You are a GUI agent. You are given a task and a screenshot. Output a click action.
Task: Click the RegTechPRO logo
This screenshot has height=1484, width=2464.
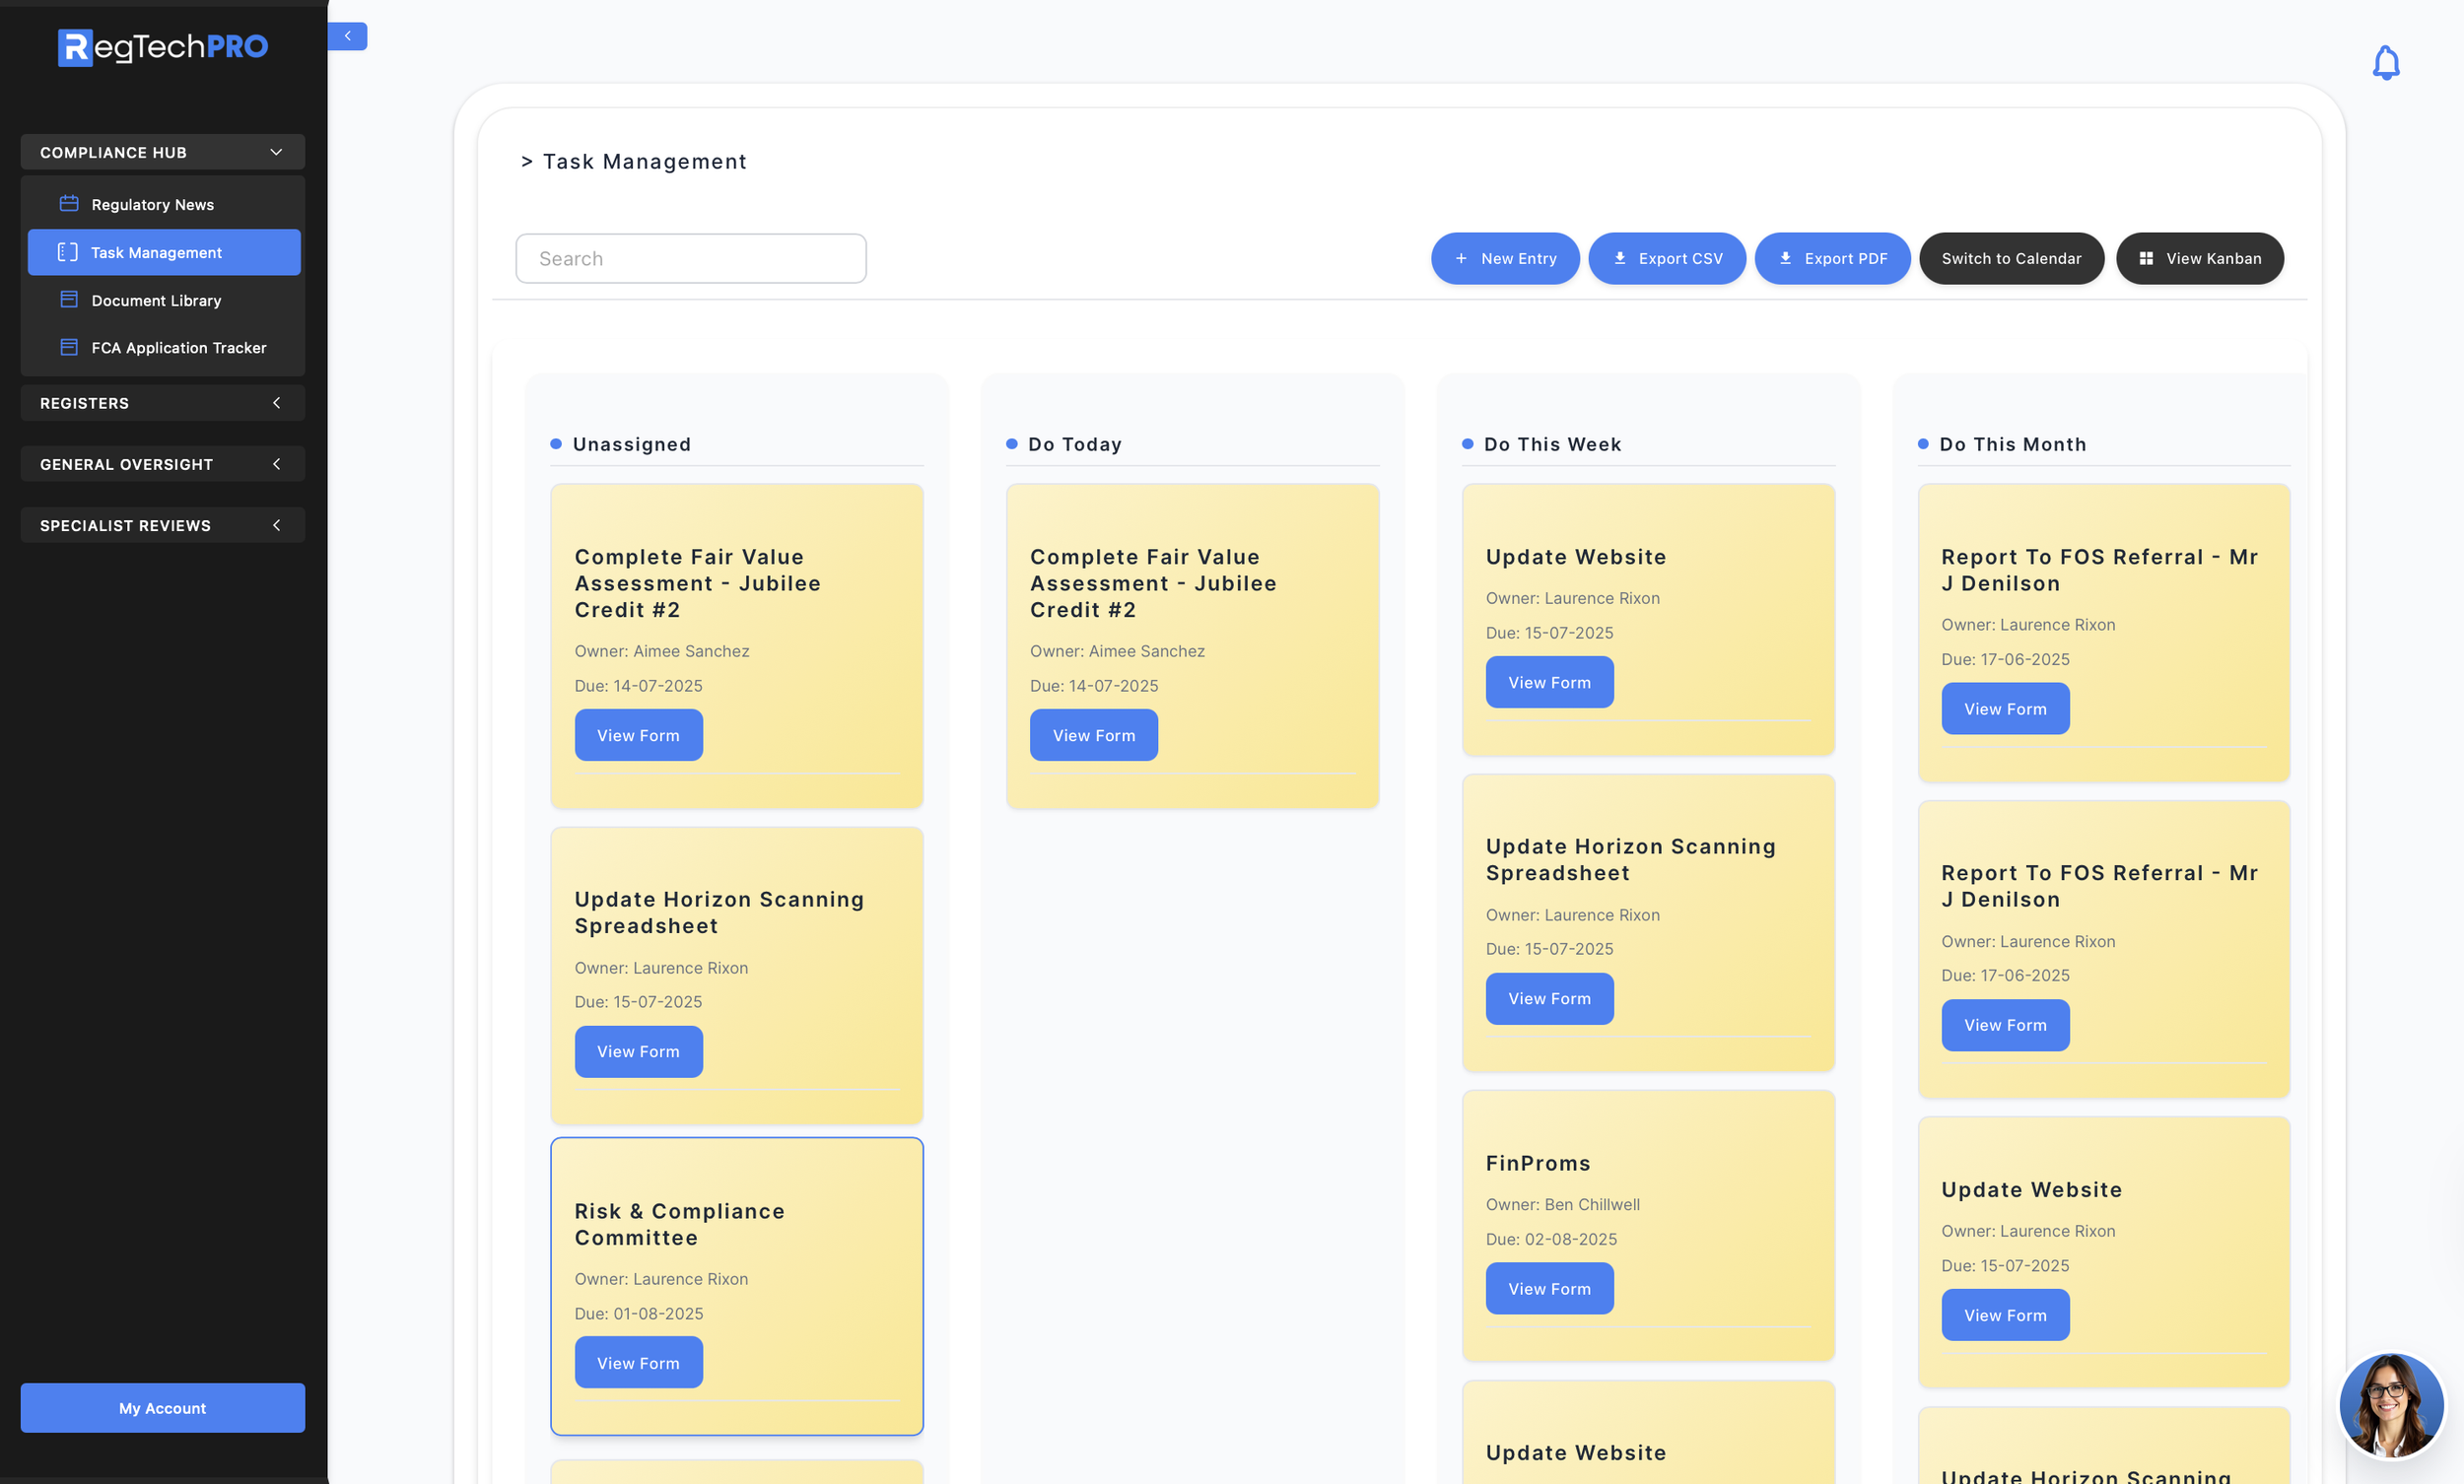pos(163,47)
